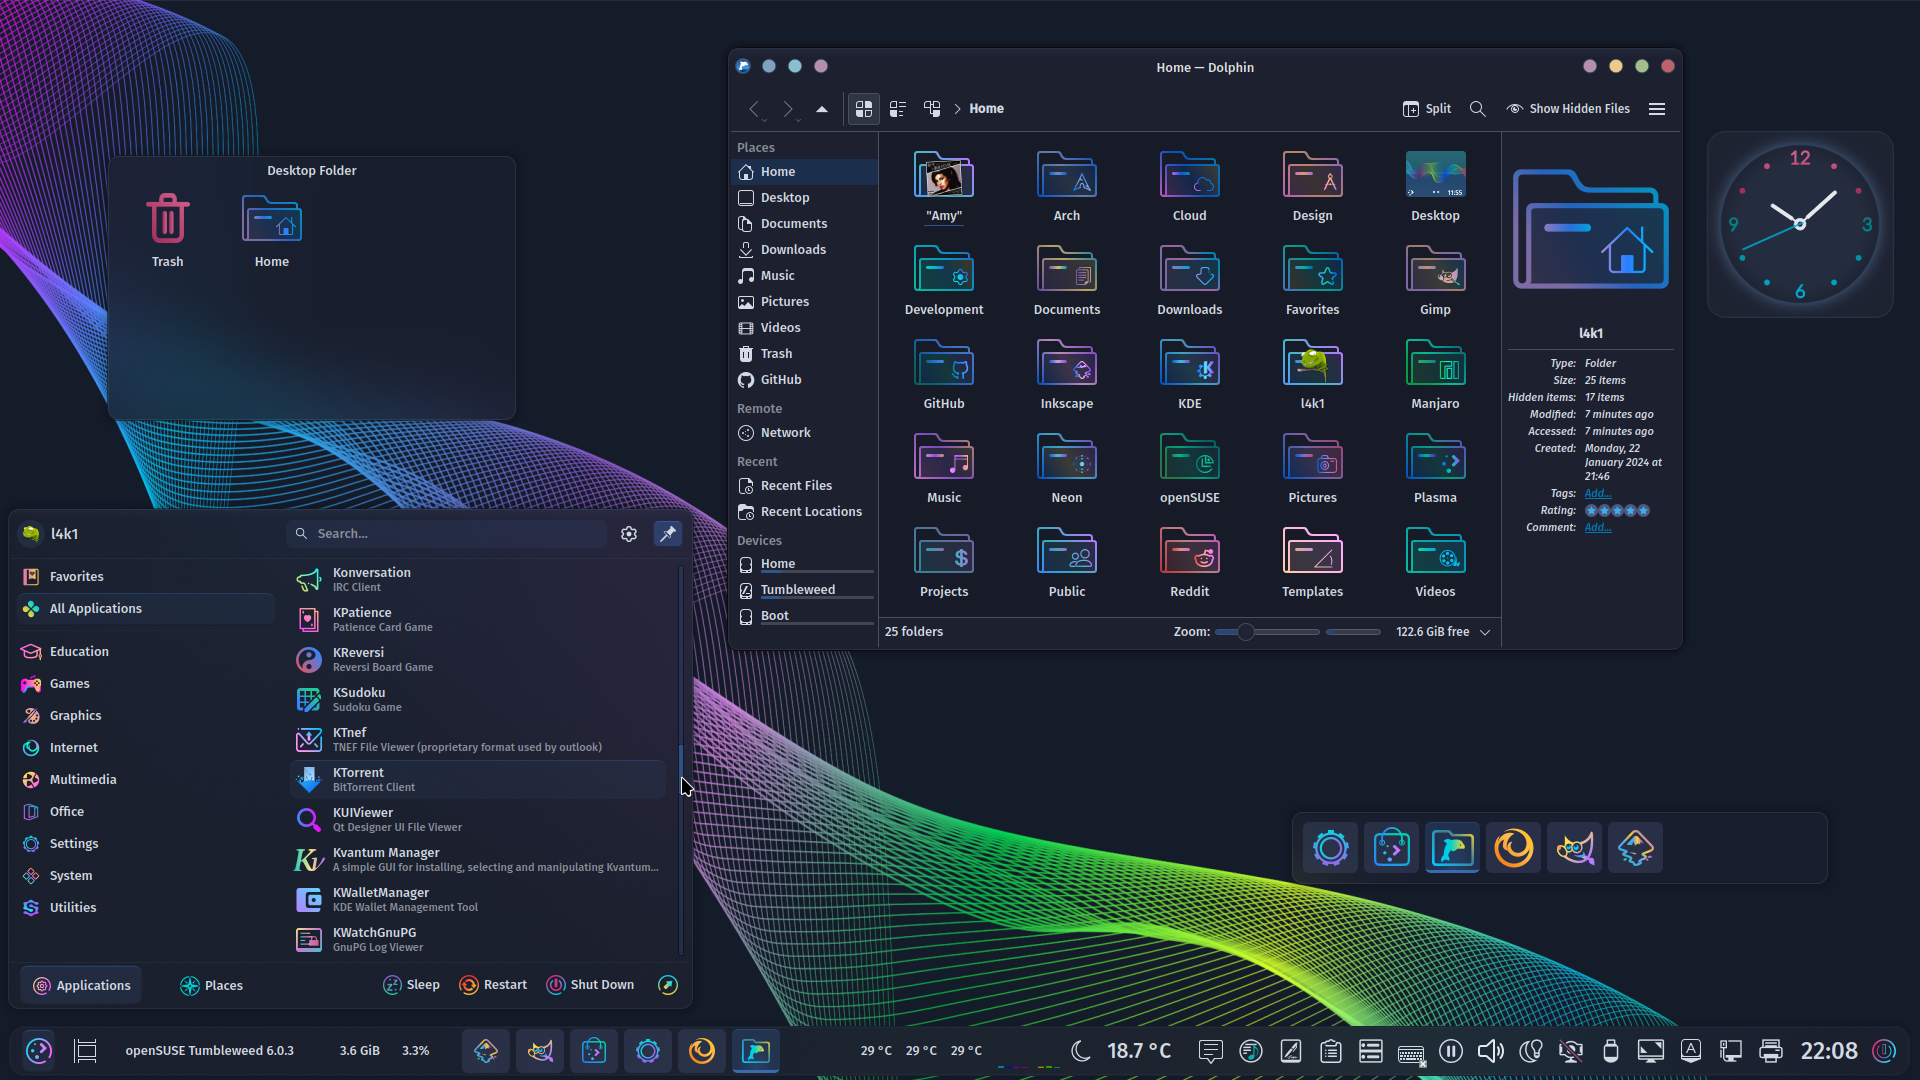Toggle the launcher pin button
The width and height of the screenshot is (1920, 1080).
point(668,534)
